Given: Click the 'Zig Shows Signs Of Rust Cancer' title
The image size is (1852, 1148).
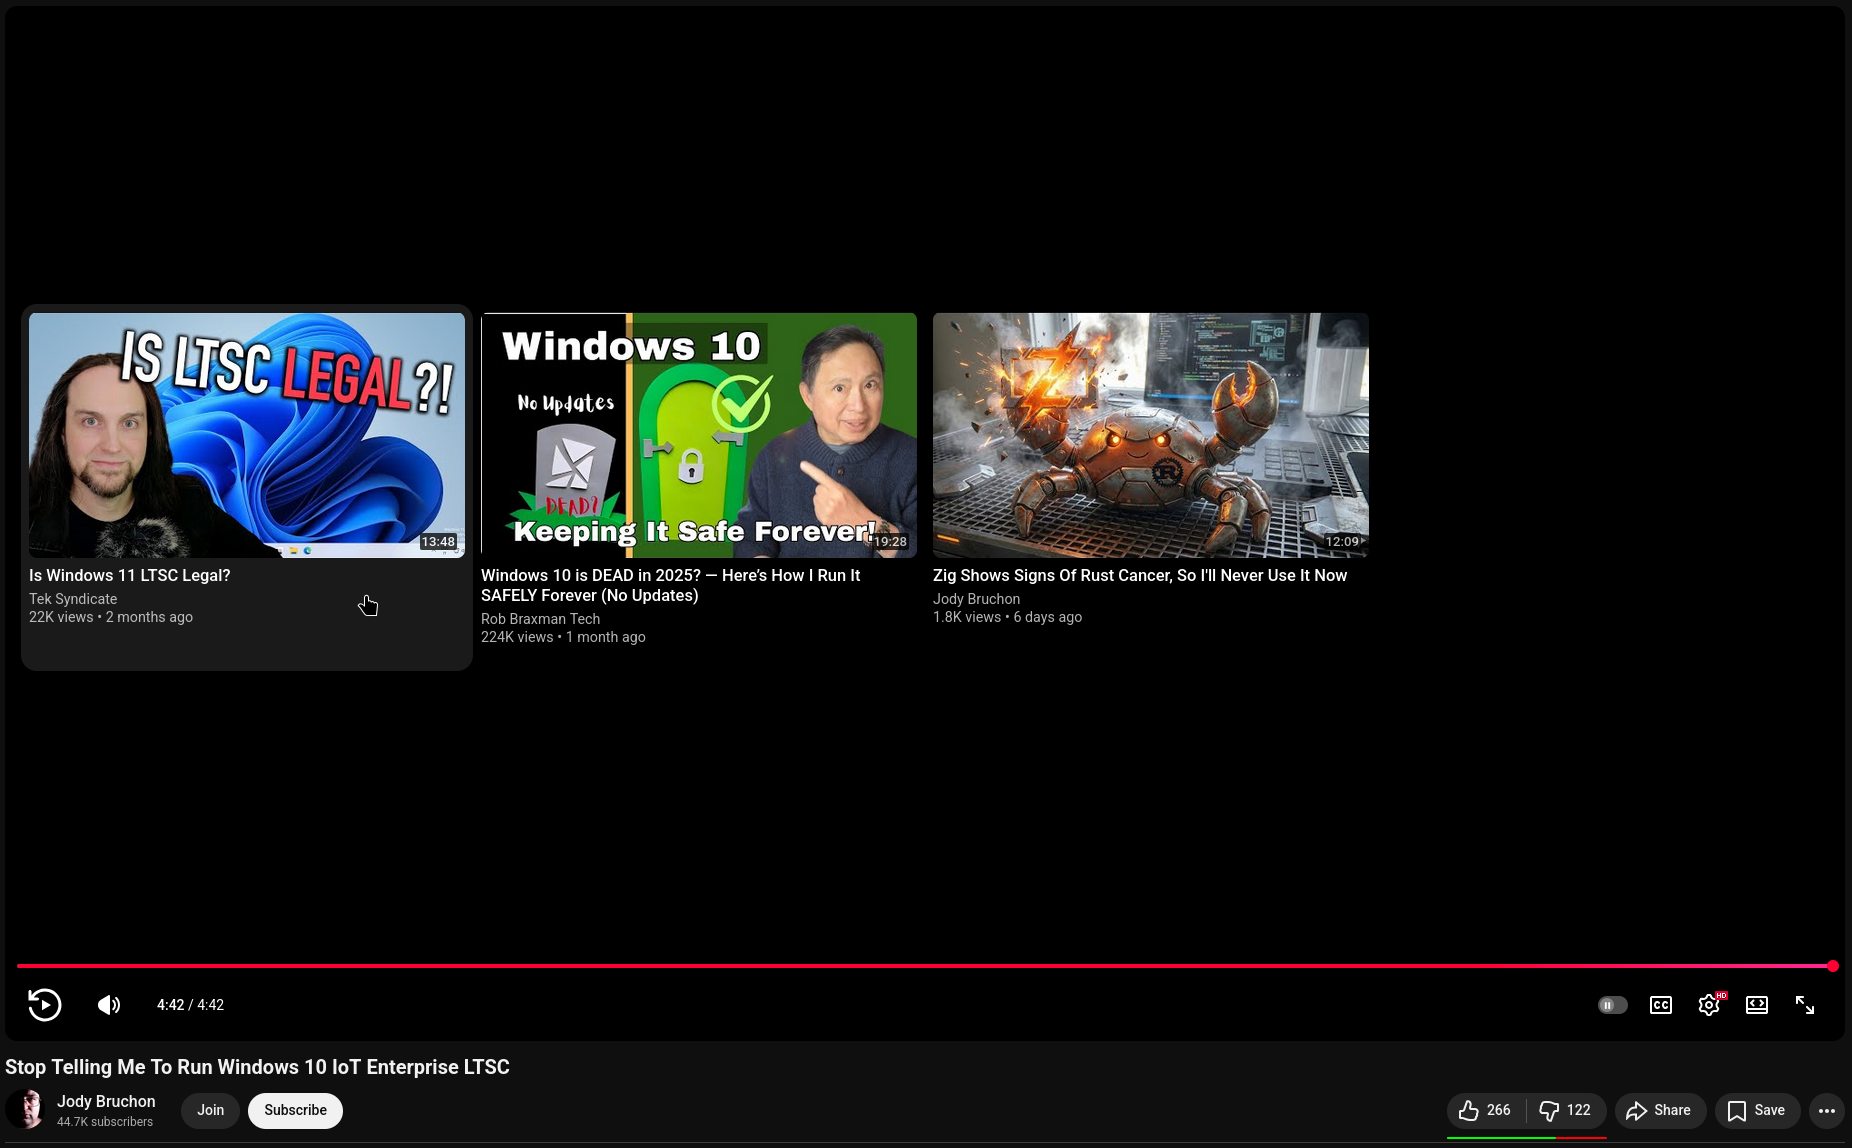Looking at the screenshot, I should tap(1140, 576).
